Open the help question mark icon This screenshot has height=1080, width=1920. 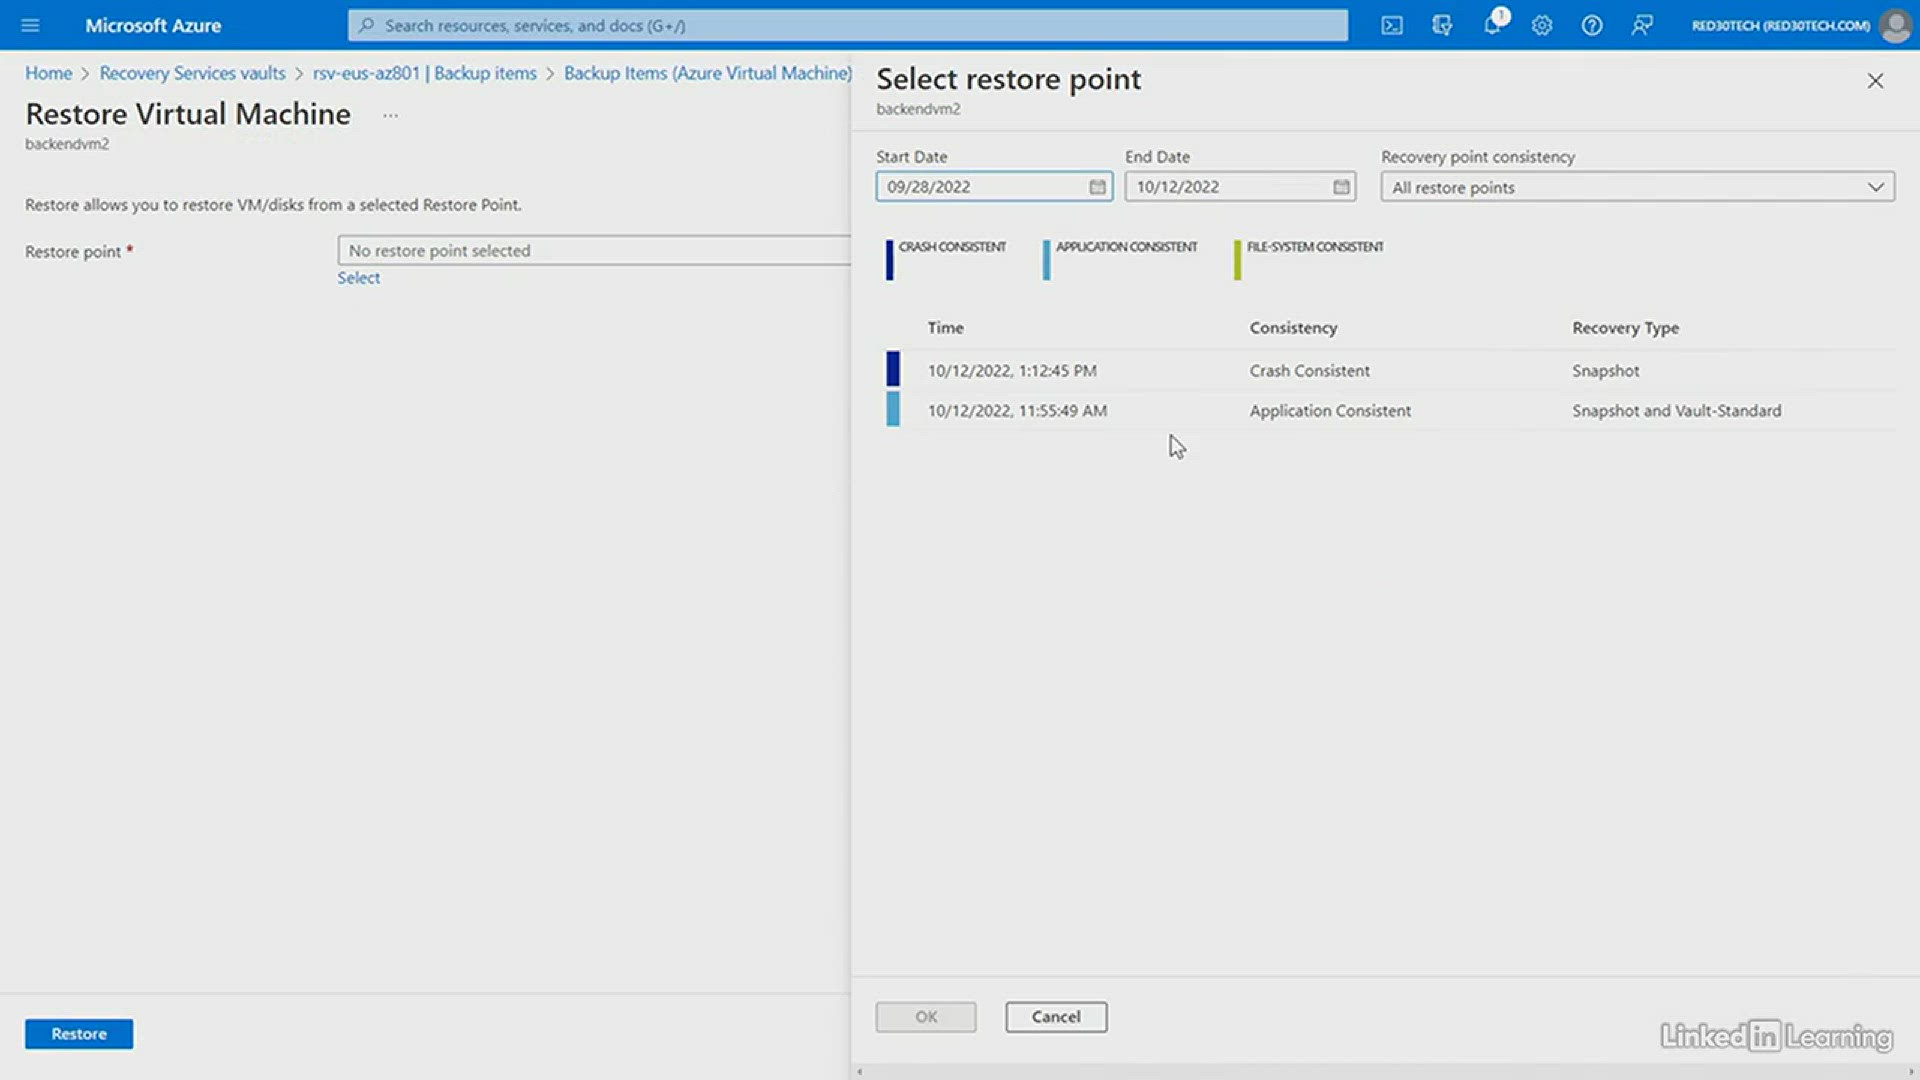point(1592,25)
